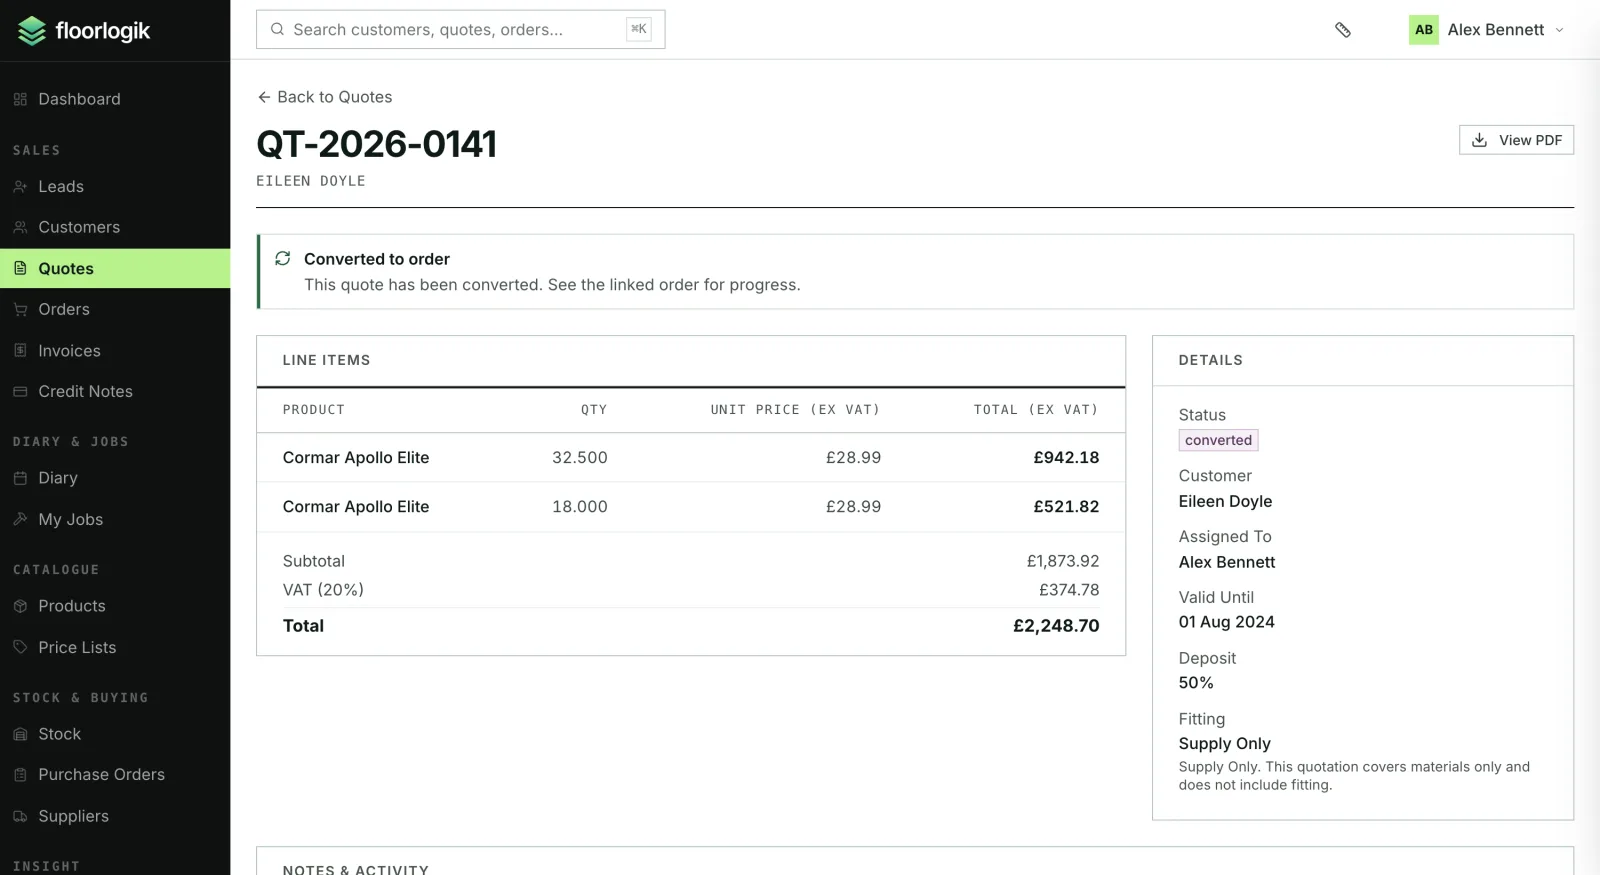1600x875 pixels.
Task: Click the AB user avatar
Action: pos(1424,30)
